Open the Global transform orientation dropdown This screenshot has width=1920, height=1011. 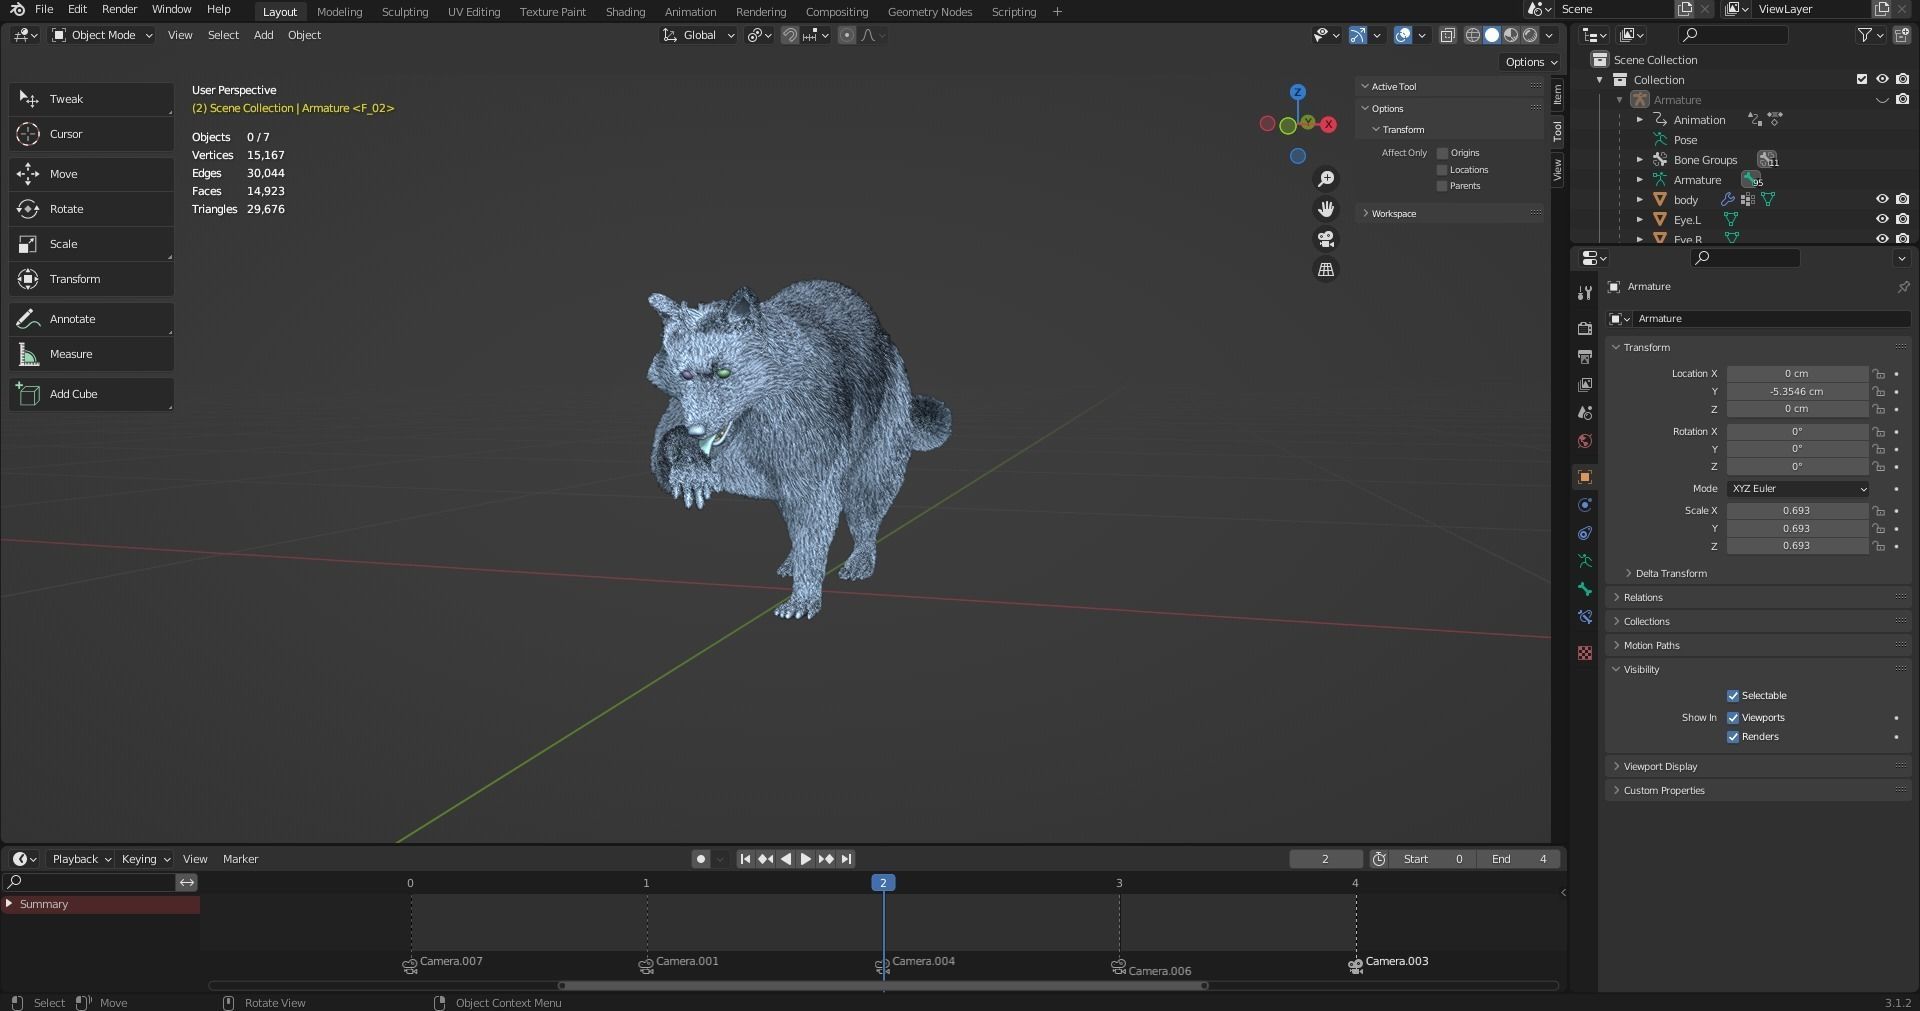(x=699, y=35)
